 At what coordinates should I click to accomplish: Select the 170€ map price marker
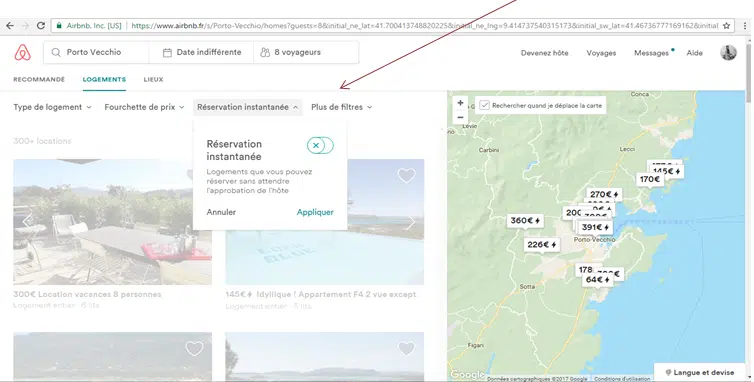pyautogui.click(x=650, y=179)
